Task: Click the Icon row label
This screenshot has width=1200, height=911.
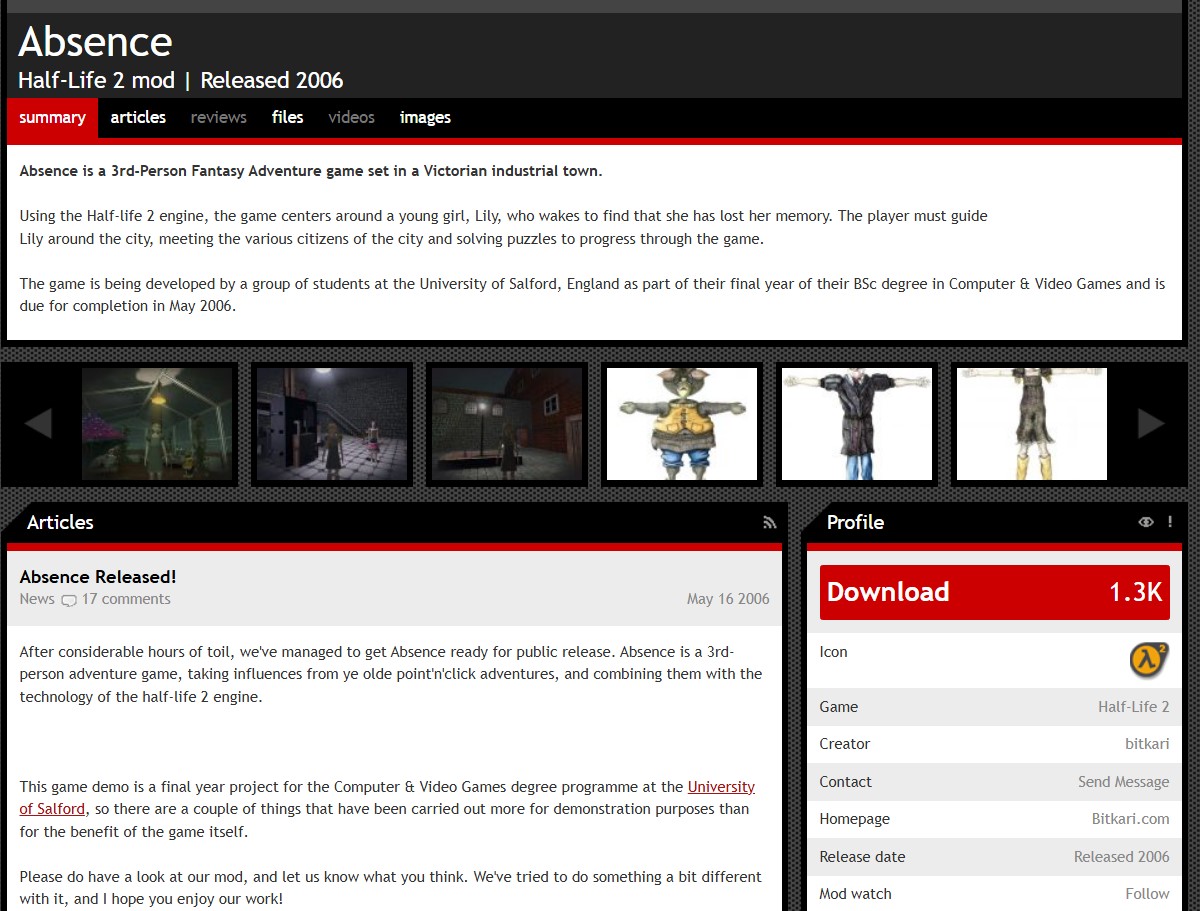Action: point(833,652)
